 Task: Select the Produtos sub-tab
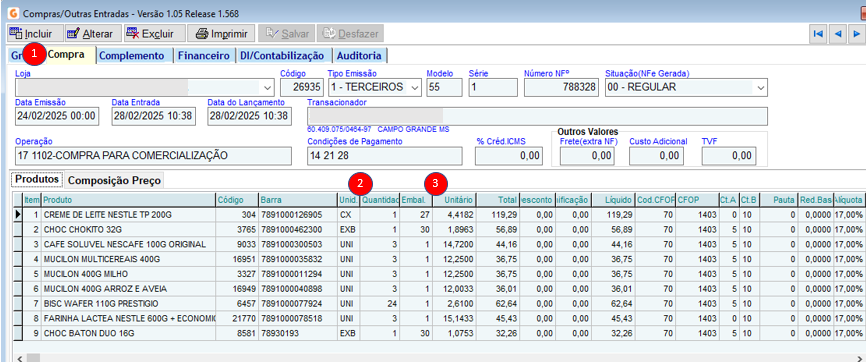37,180
